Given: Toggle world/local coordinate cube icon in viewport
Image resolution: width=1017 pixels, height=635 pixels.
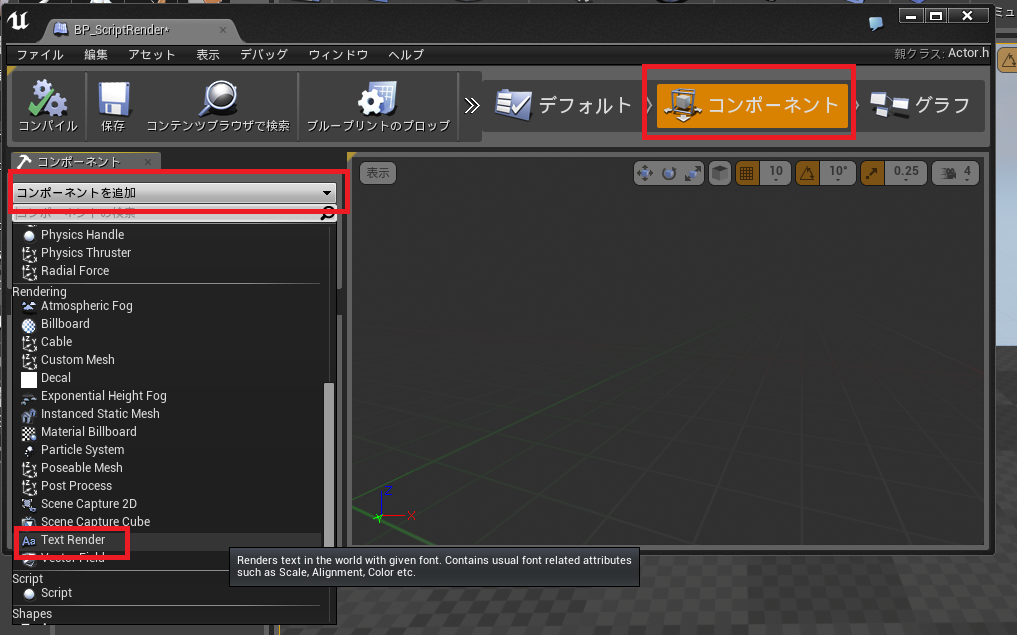Looking at the screenshot, I should [719, 173].
